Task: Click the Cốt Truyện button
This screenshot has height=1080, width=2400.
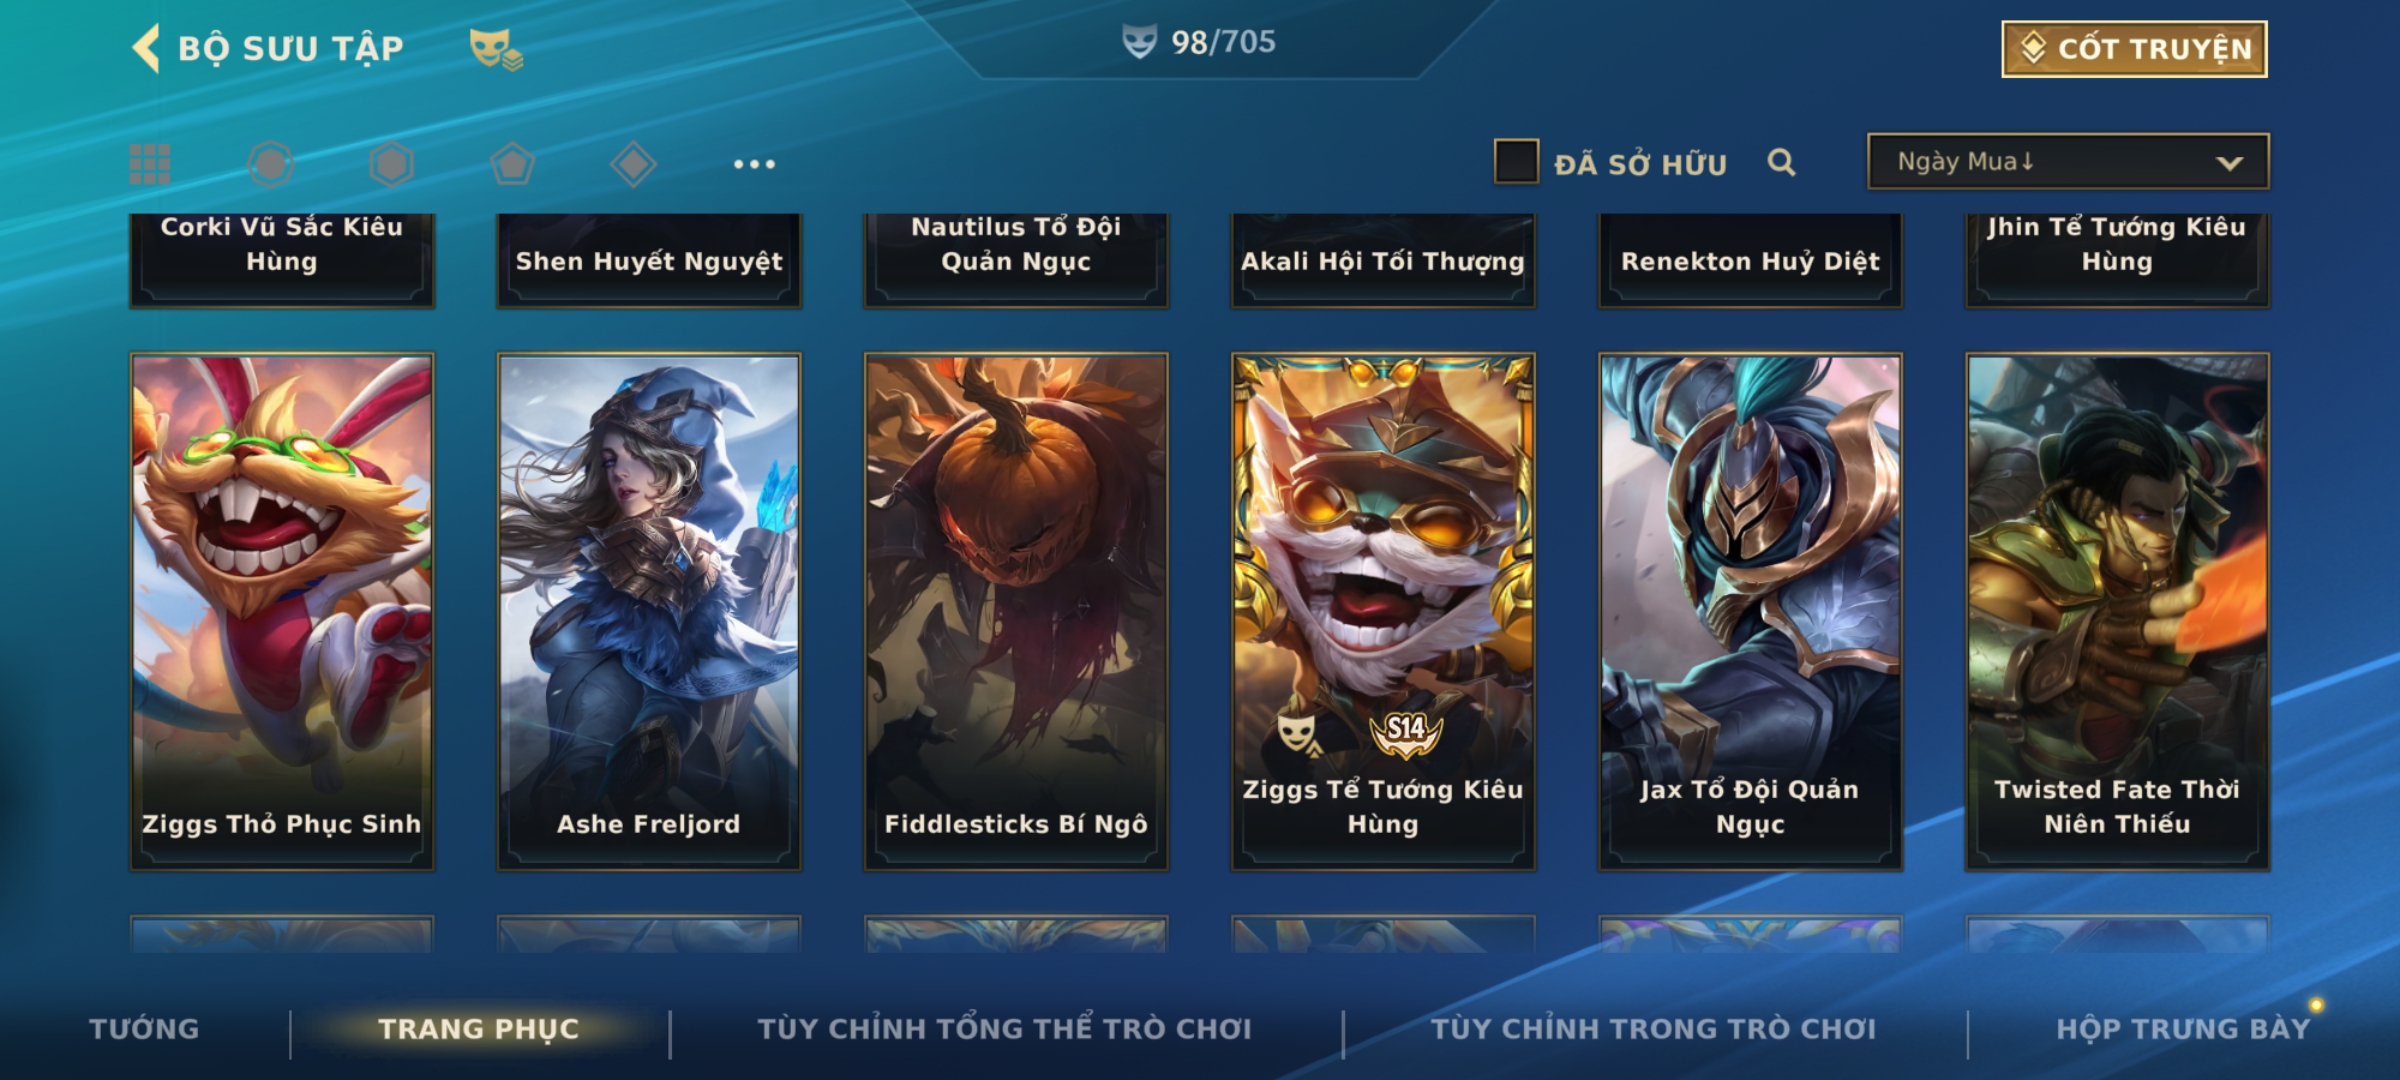Action: click(x=2134, y=49)
